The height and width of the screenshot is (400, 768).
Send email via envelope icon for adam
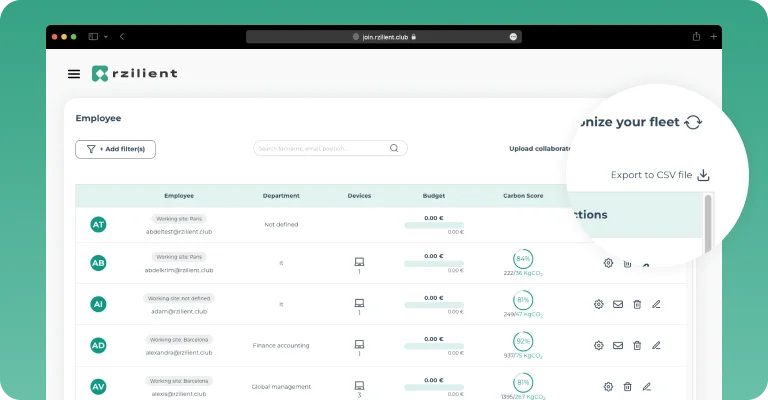[618, 304]
